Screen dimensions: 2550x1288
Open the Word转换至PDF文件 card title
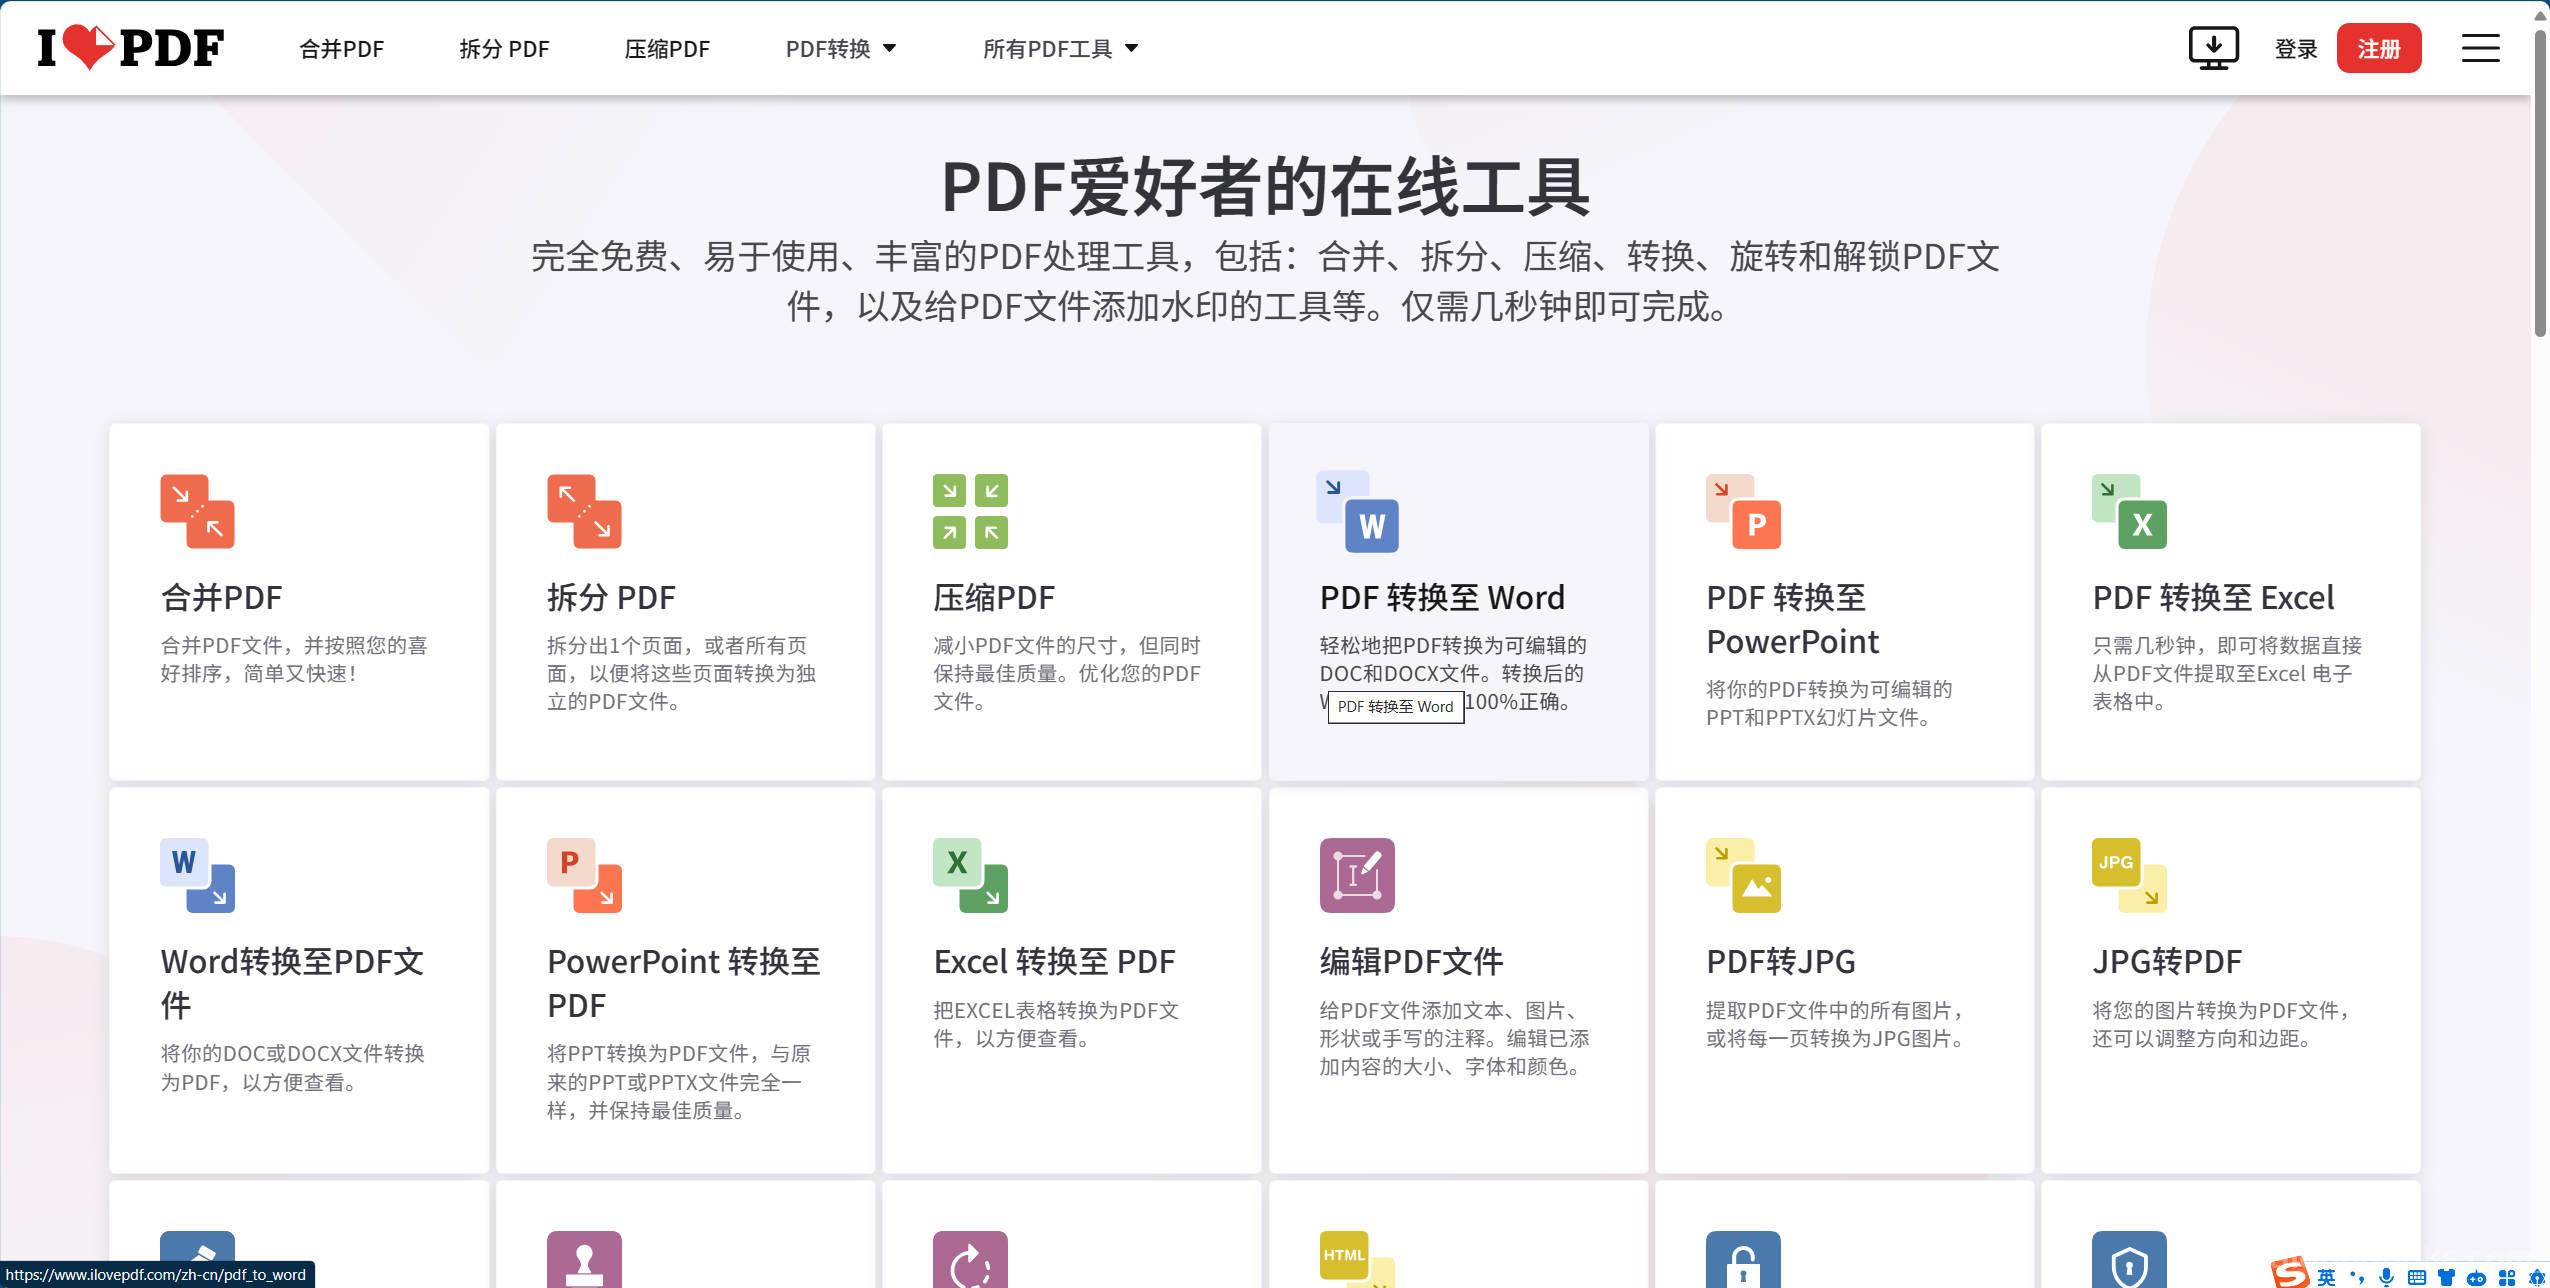292,983
